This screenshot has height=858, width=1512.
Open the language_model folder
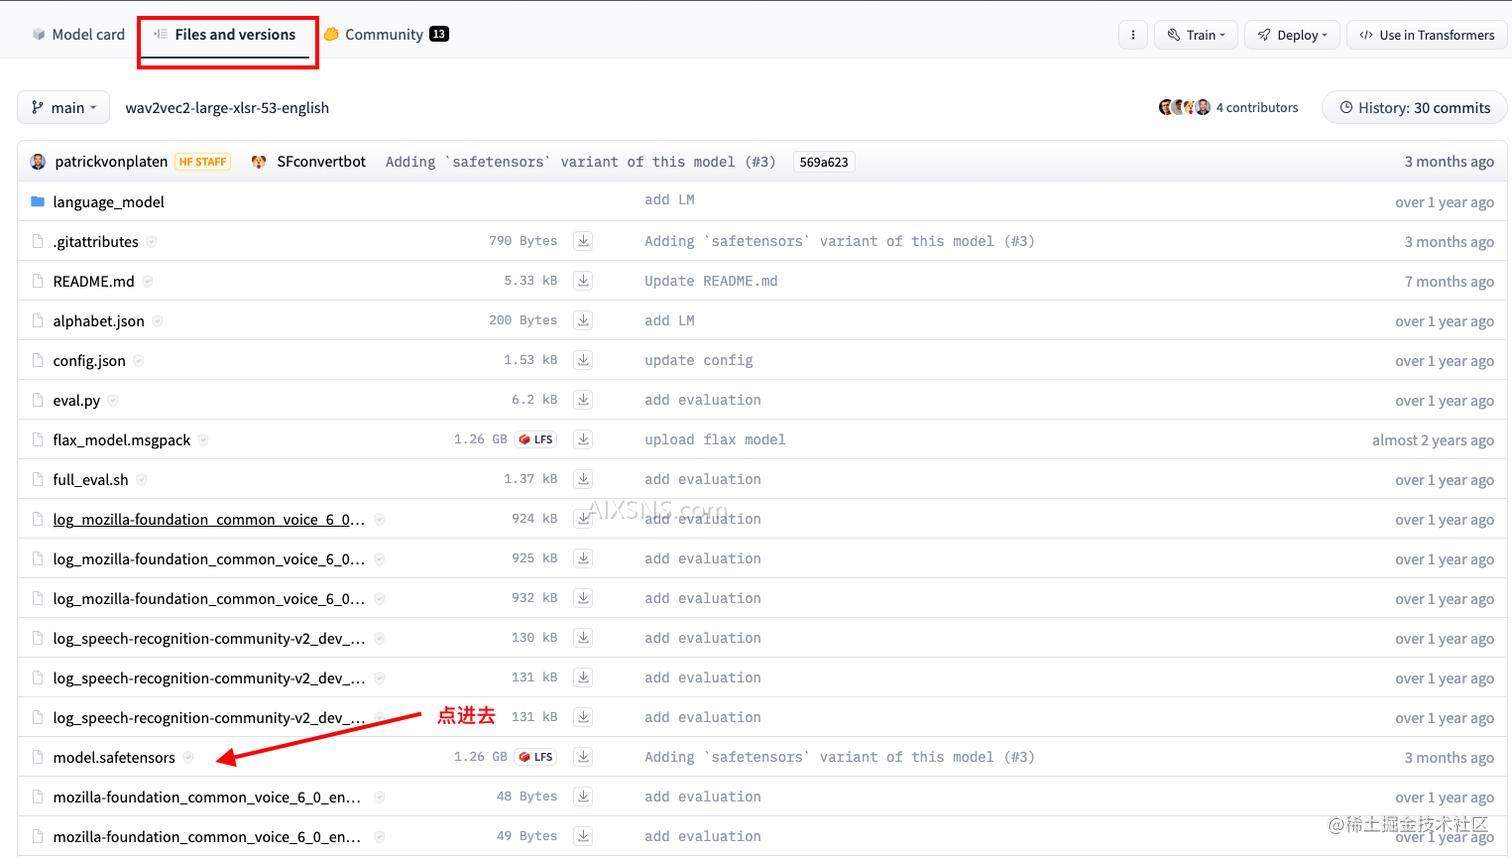pyautogui.click(x=108, y=201)
